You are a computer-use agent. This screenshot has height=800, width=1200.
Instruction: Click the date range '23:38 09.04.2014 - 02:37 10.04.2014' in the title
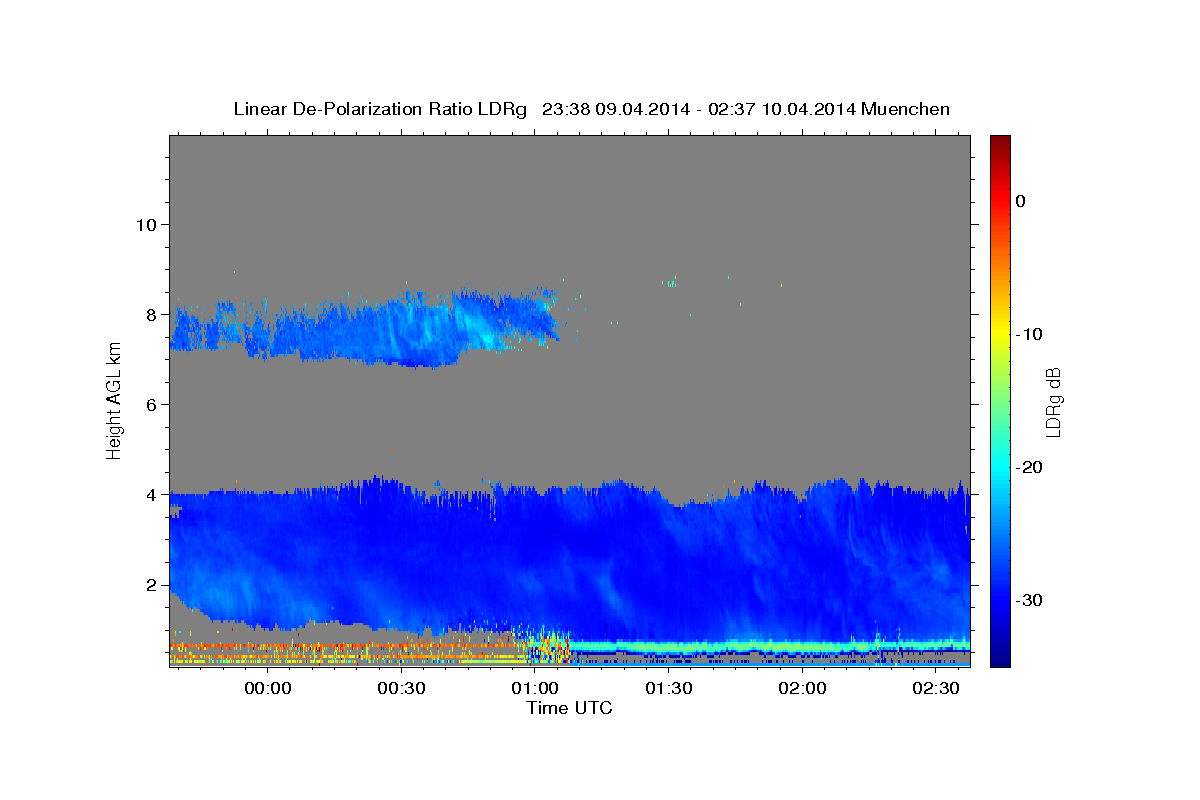tap(698, 109)
